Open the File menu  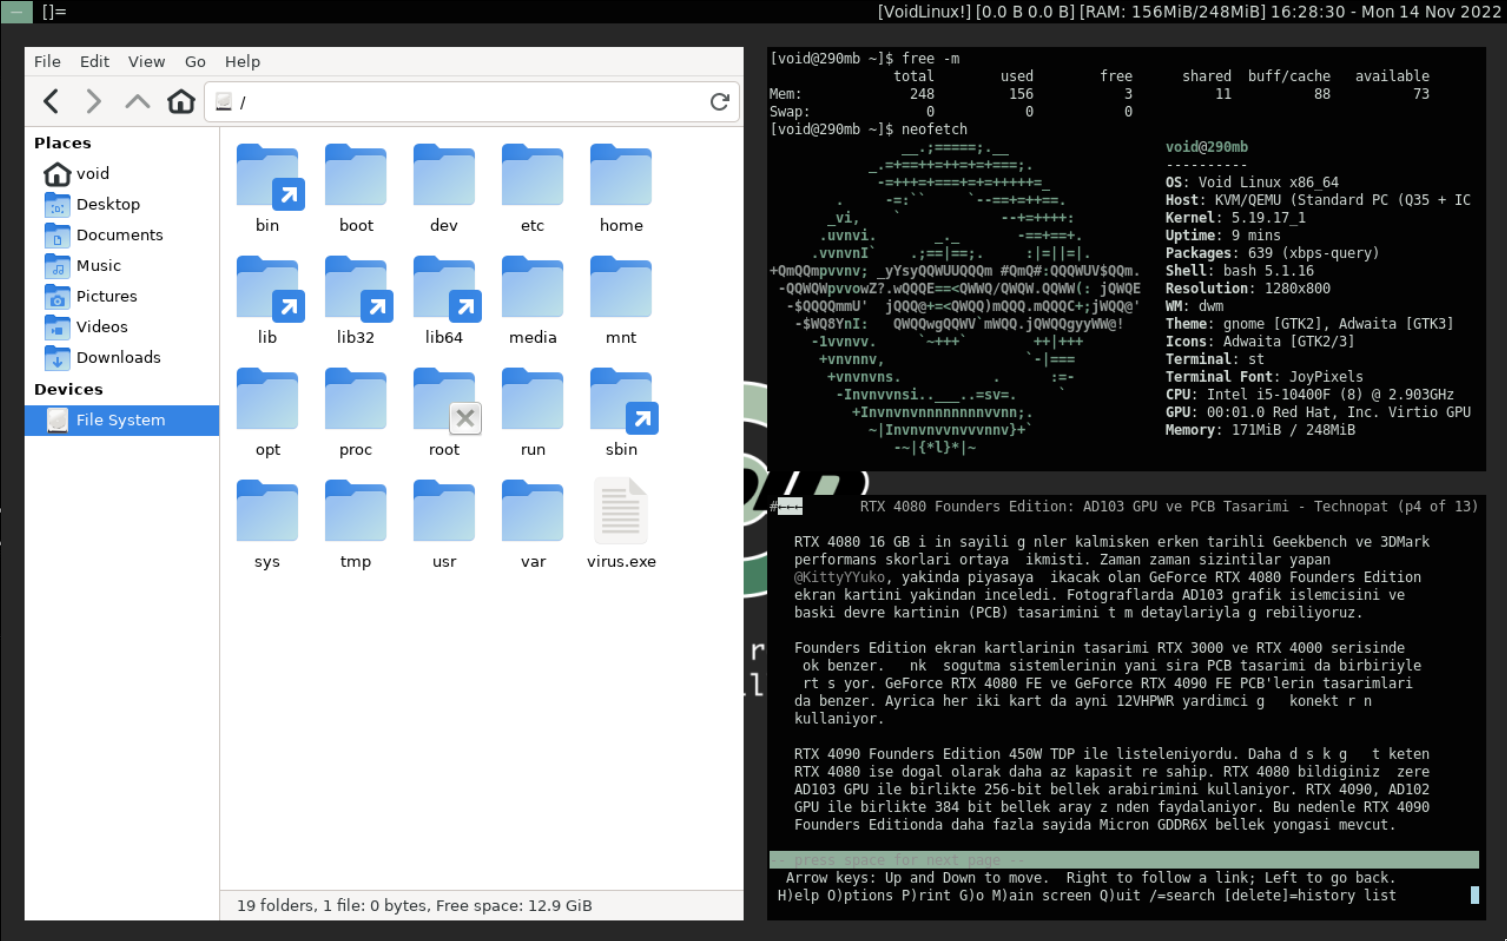pyautogui.click(x=47, y=61)
